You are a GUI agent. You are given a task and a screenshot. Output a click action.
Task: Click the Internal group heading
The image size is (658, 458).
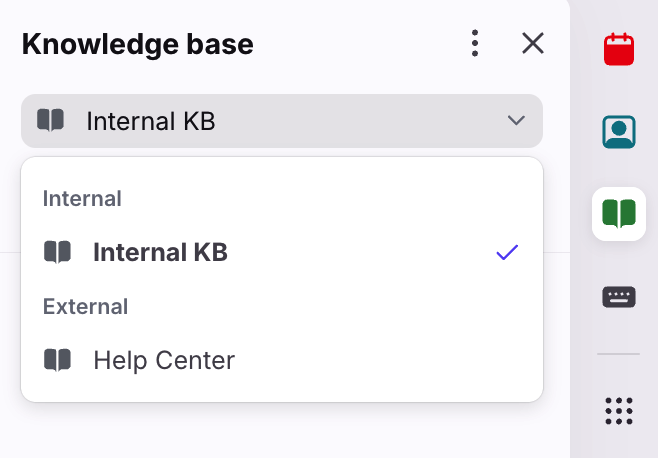tap(82, 199)
